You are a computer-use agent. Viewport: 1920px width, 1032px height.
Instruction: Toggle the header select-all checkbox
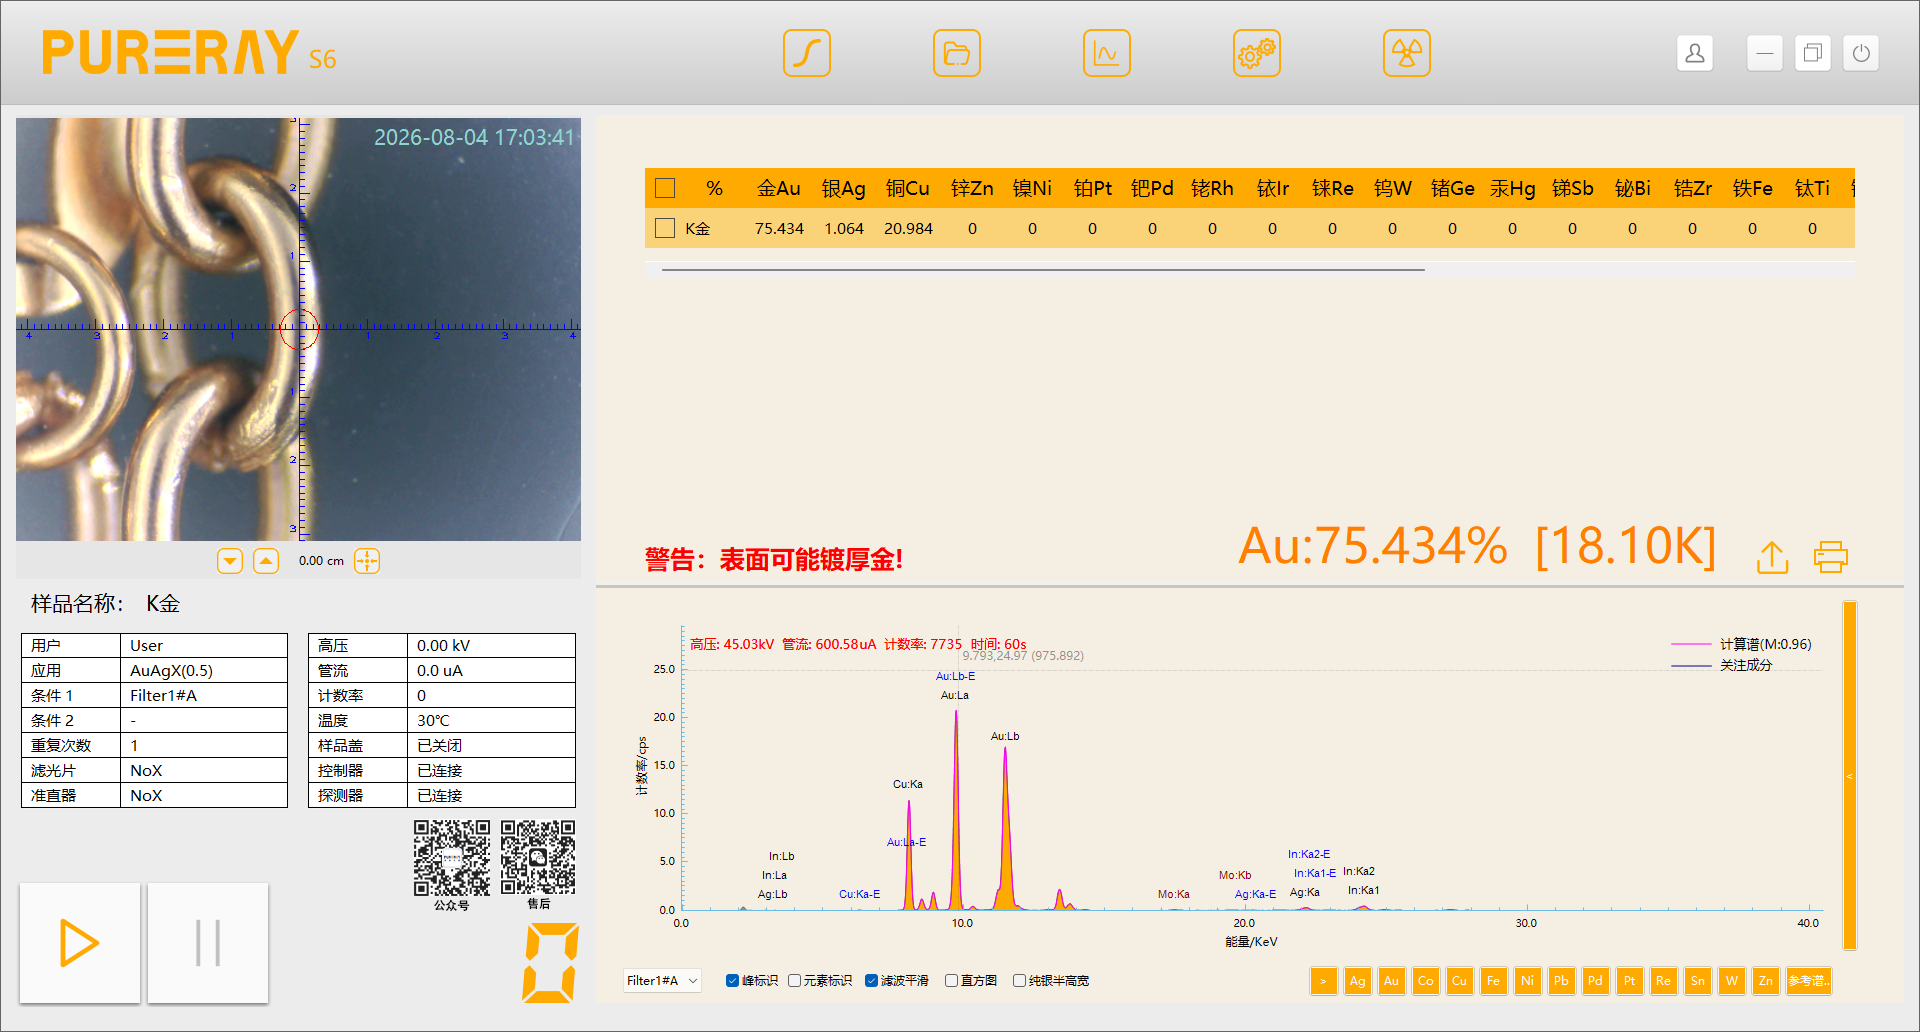pyautogui.click(x=665, y=188)
